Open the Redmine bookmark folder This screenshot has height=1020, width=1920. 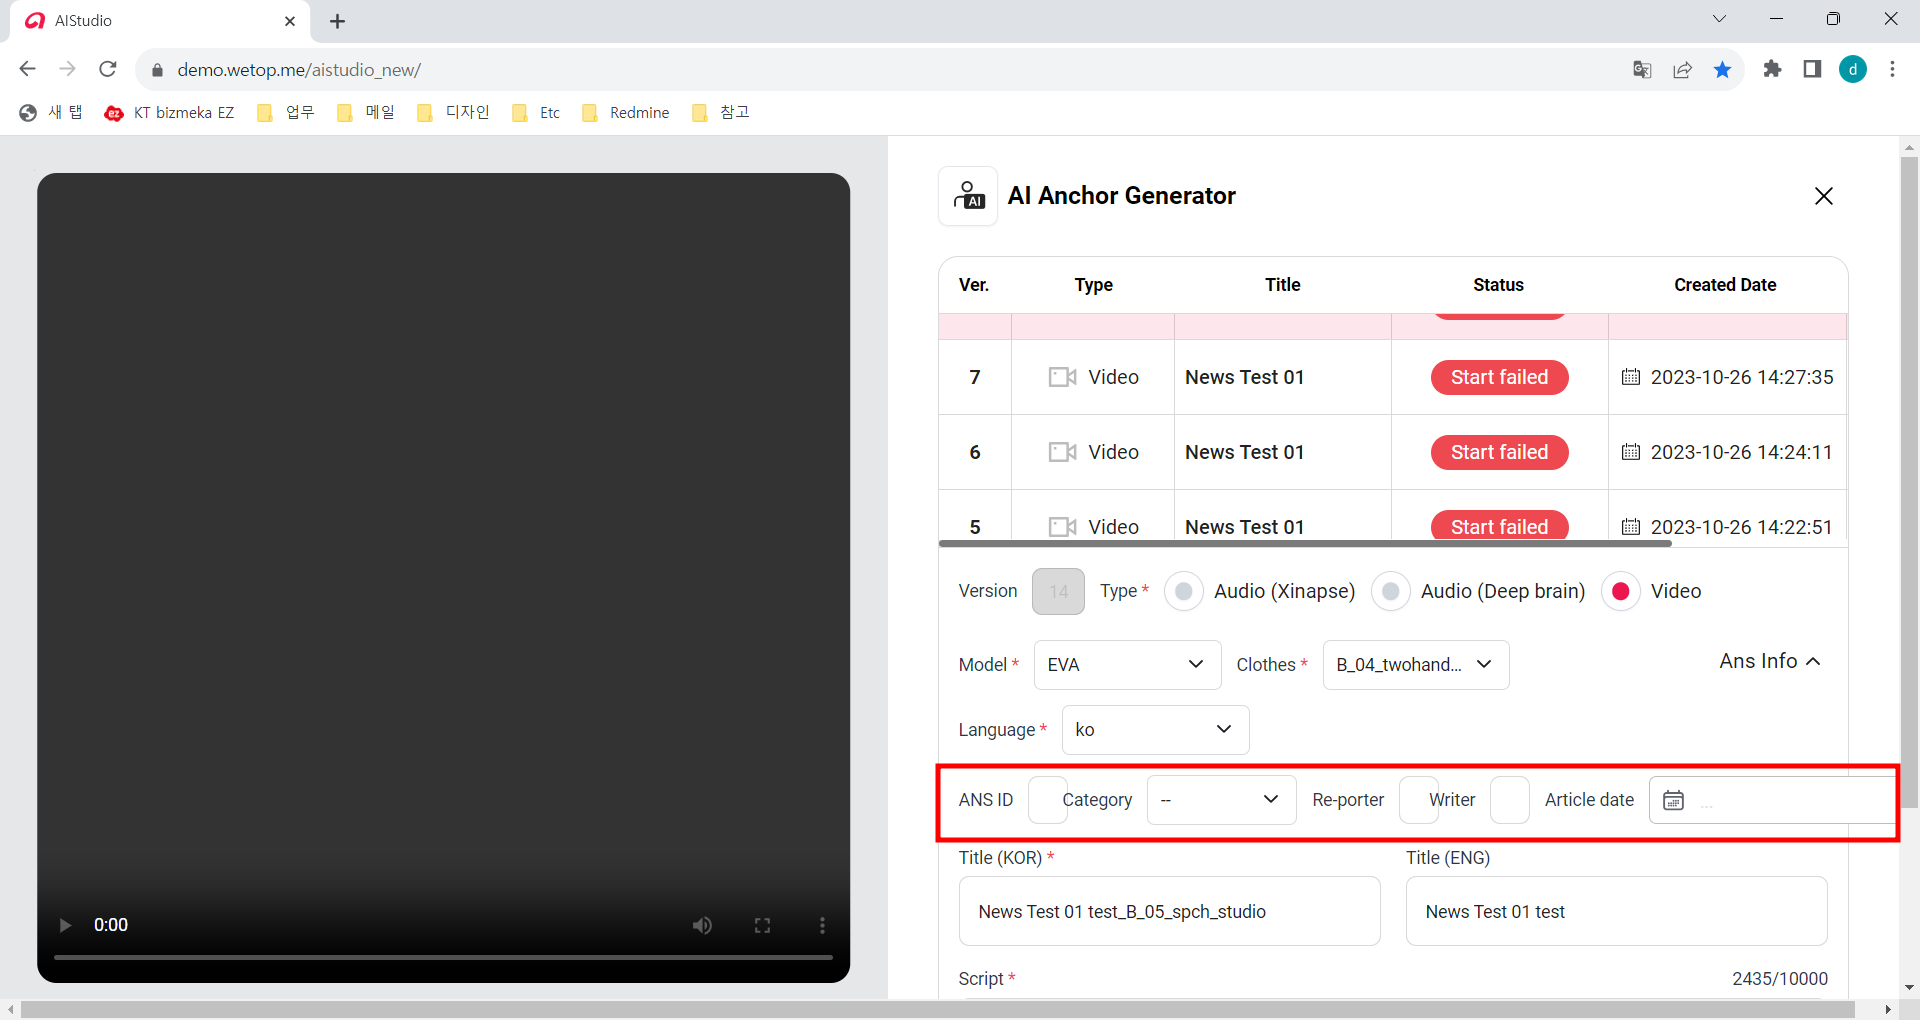[x=626, y=112]
